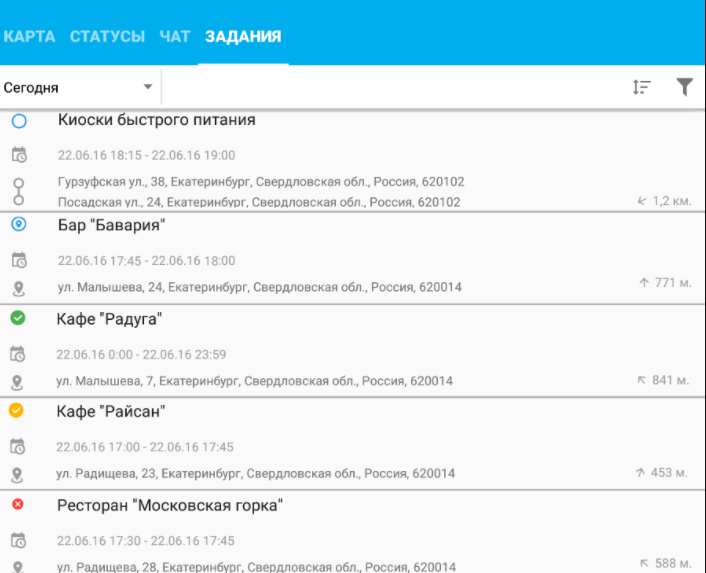Open the Сегодня date dropdown

78,87
